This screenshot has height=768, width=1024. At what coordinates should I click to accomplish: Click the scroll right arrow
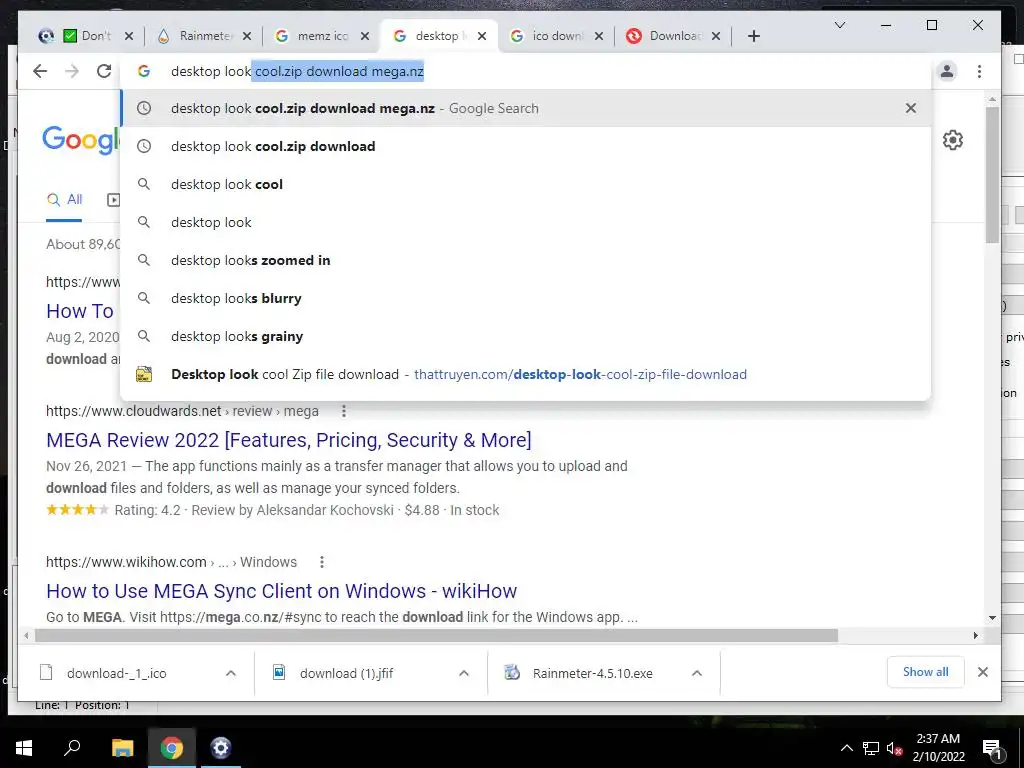pos(976,635)
